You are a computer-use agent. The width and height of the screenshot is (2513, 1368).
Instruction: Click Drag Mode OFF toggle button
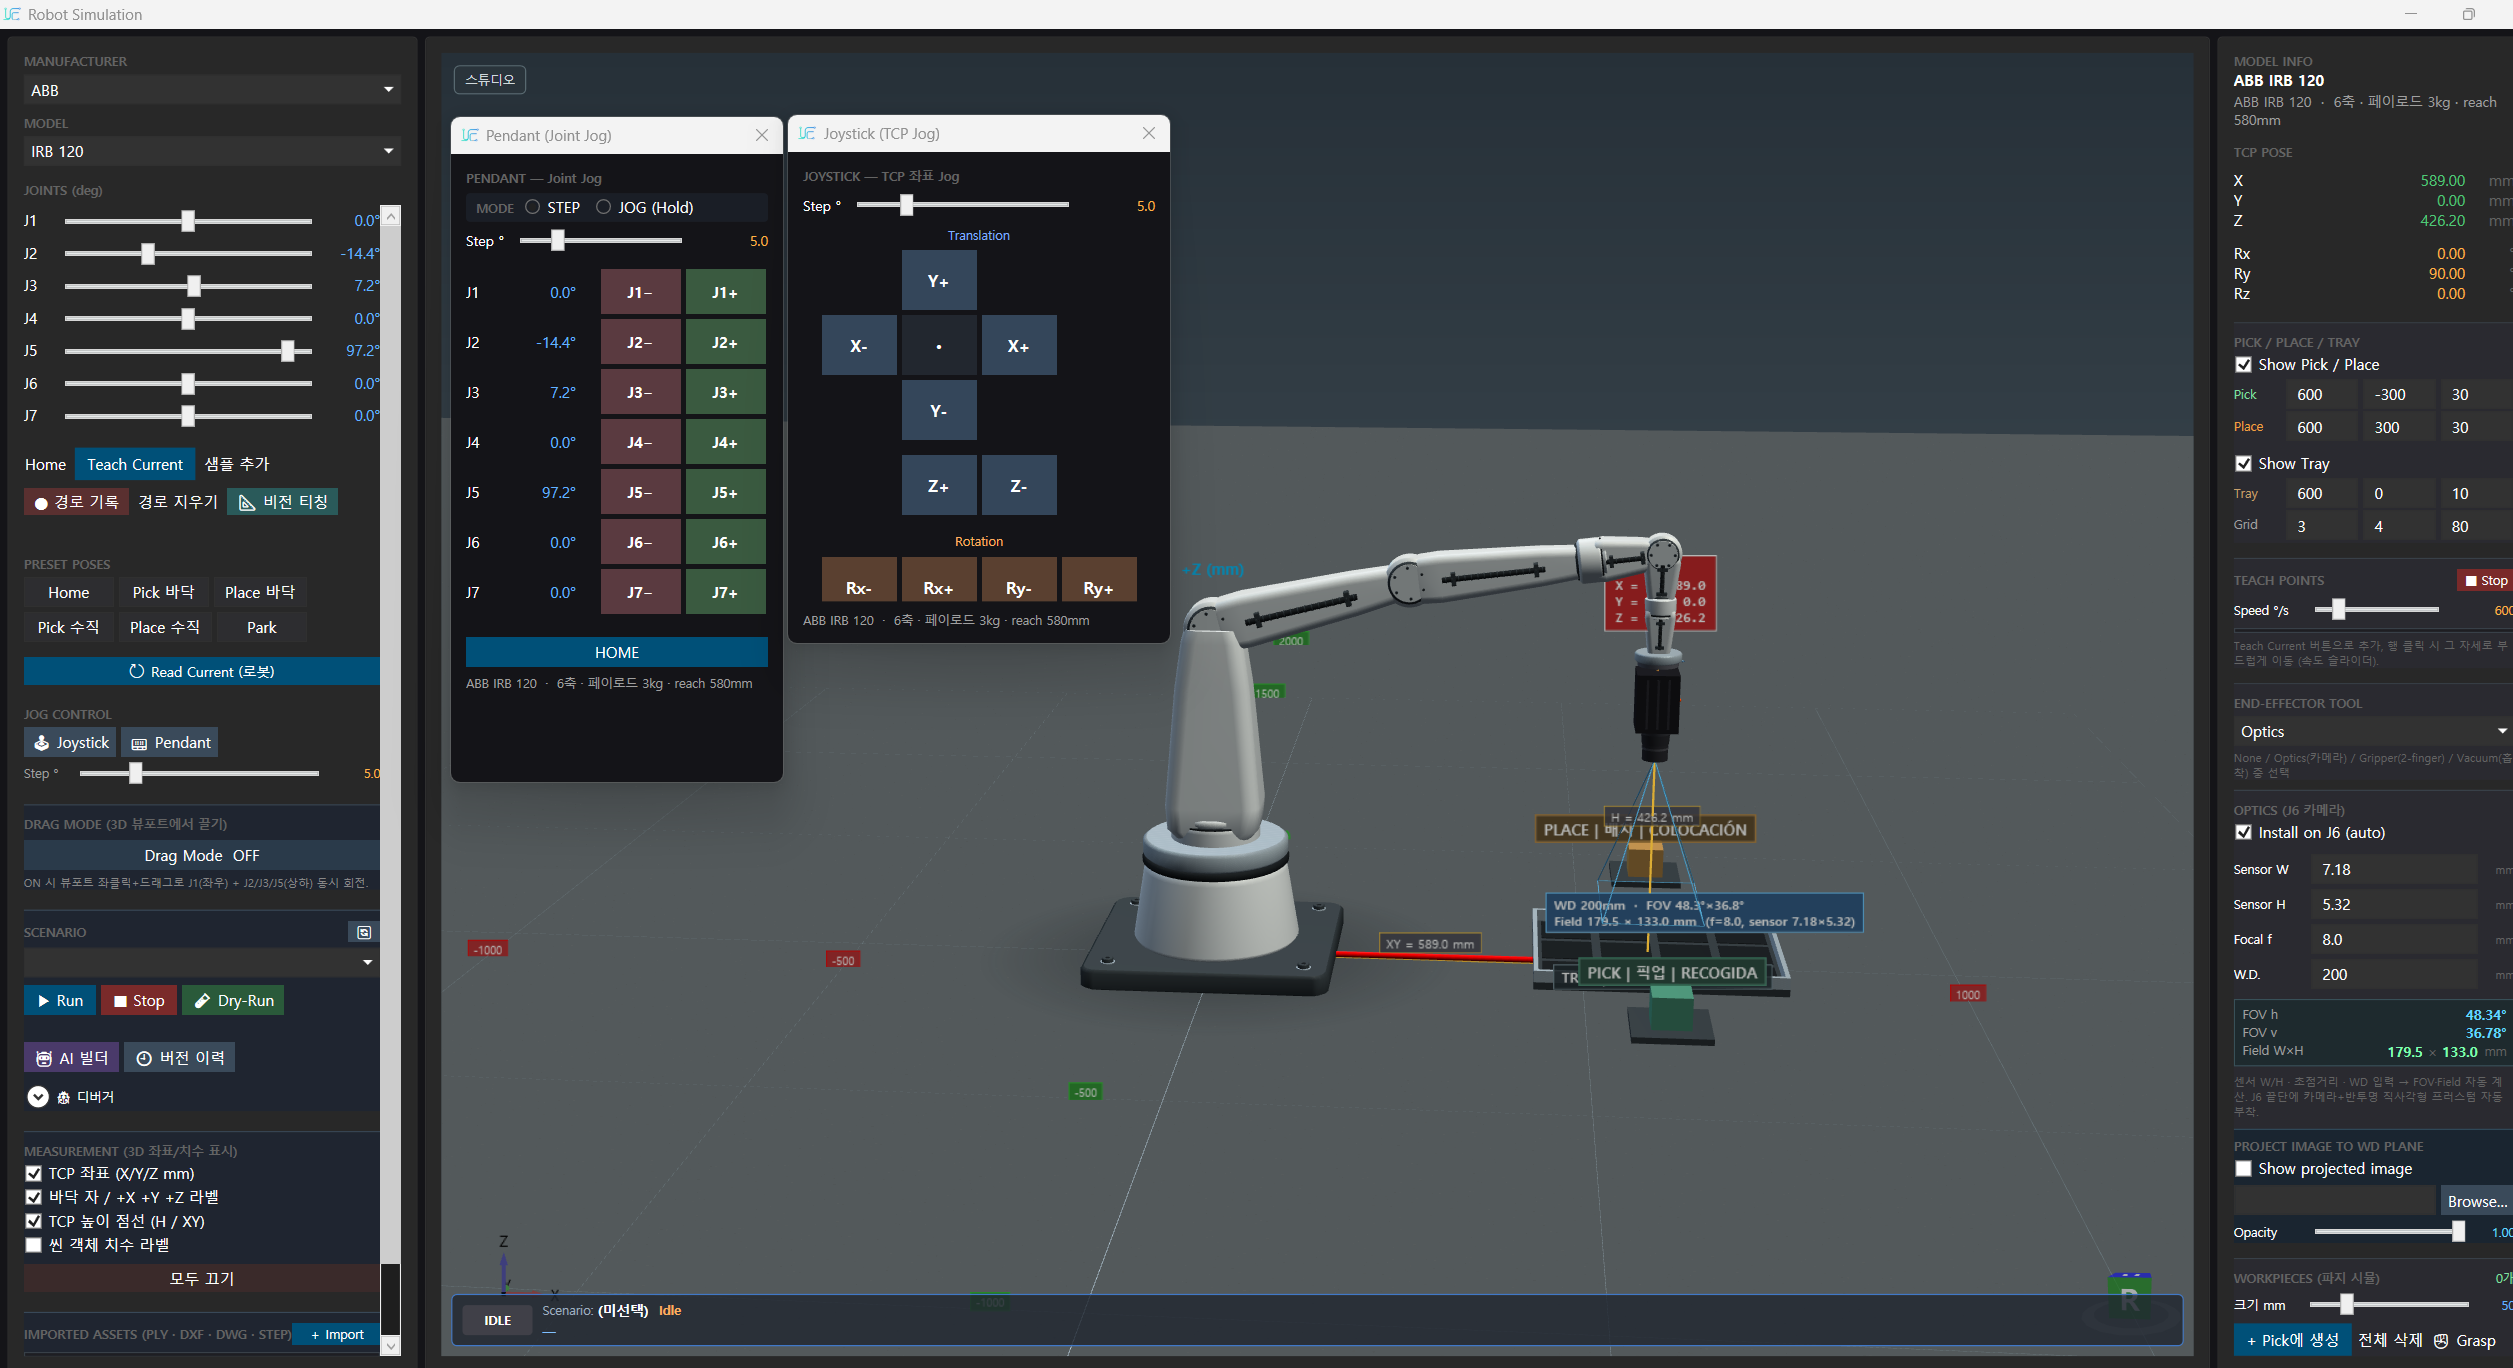201,855
